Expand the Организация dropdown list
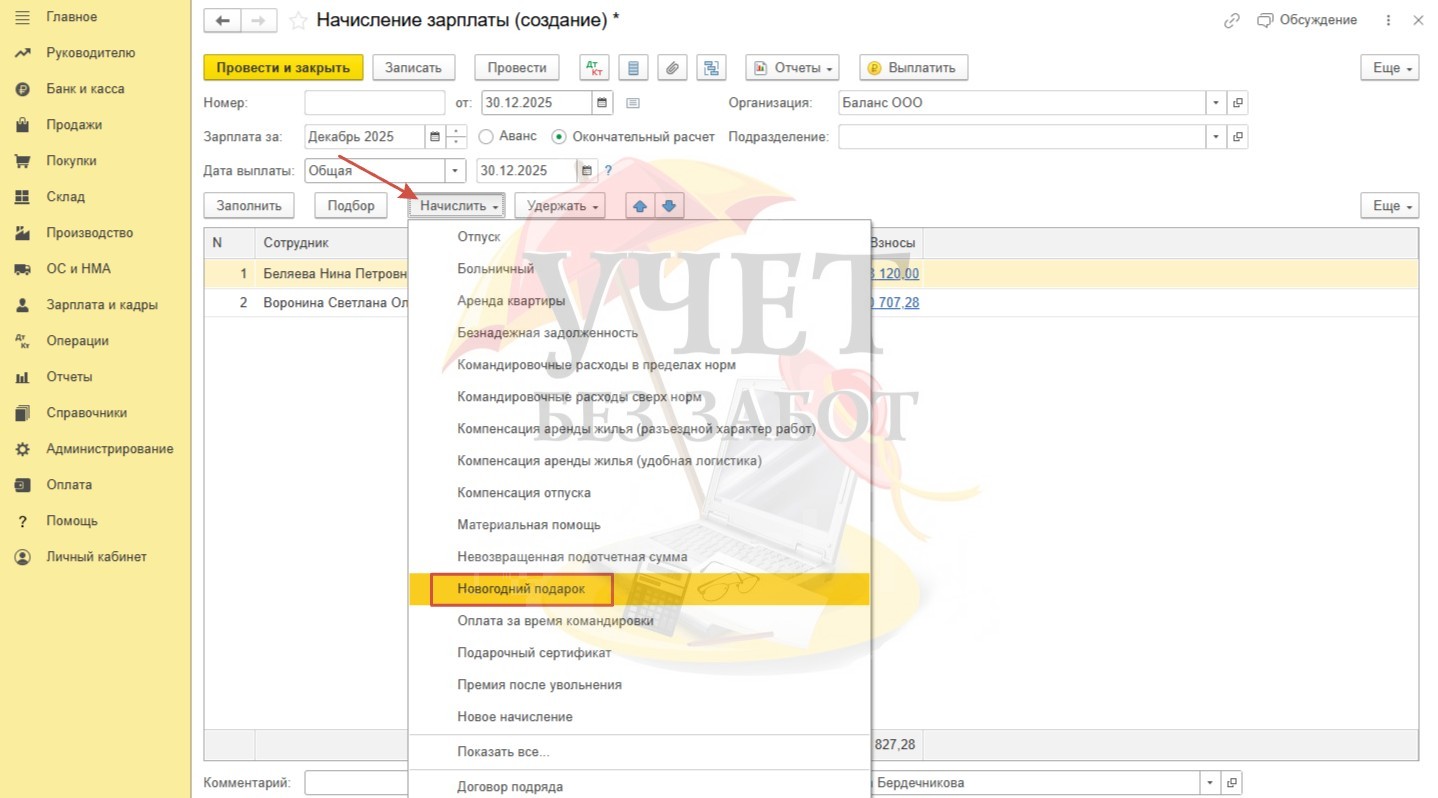The height and width of the screenshot is (798, 1438). click(1216, 103)
